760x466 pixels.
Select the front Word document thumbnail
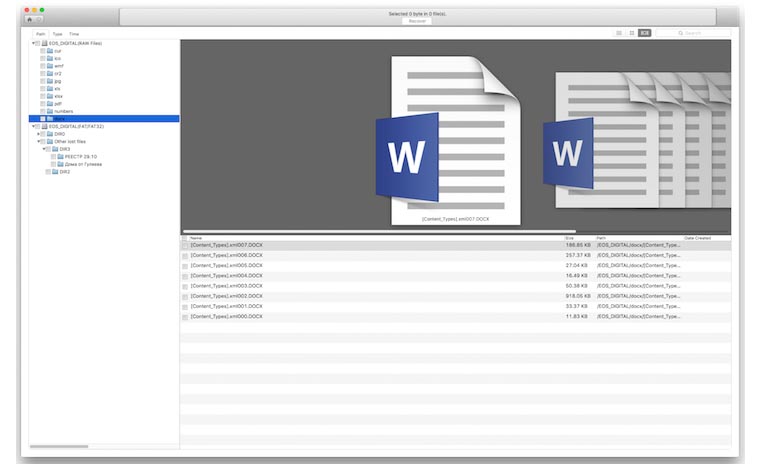[x=448, y=141]
